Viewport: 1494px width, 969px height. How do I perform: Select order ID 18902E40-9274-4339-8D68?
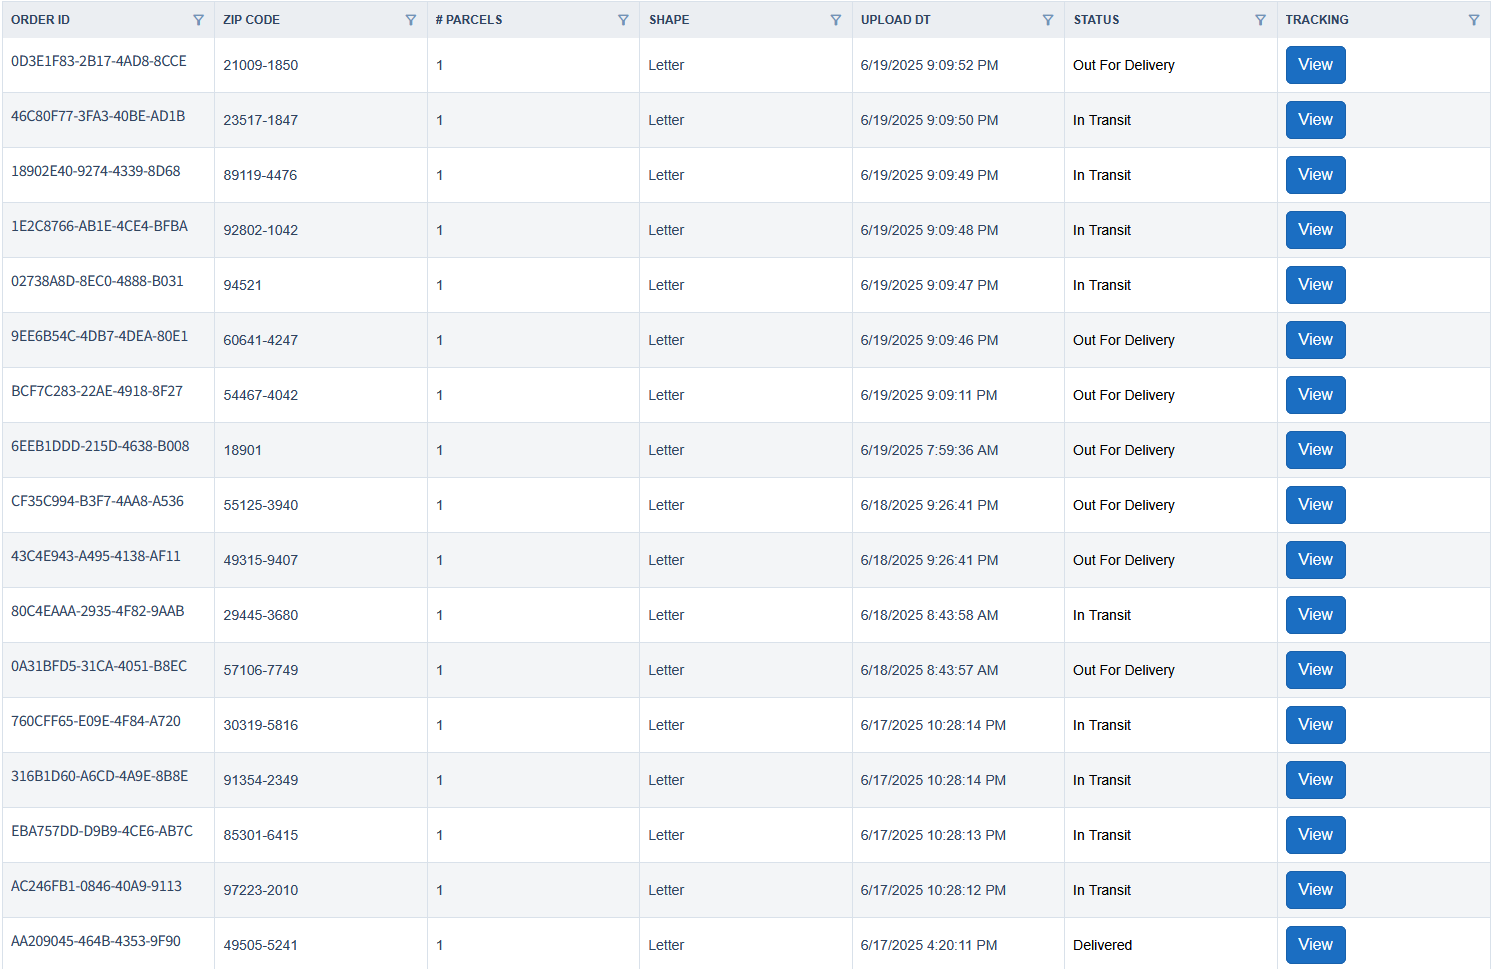96,171
